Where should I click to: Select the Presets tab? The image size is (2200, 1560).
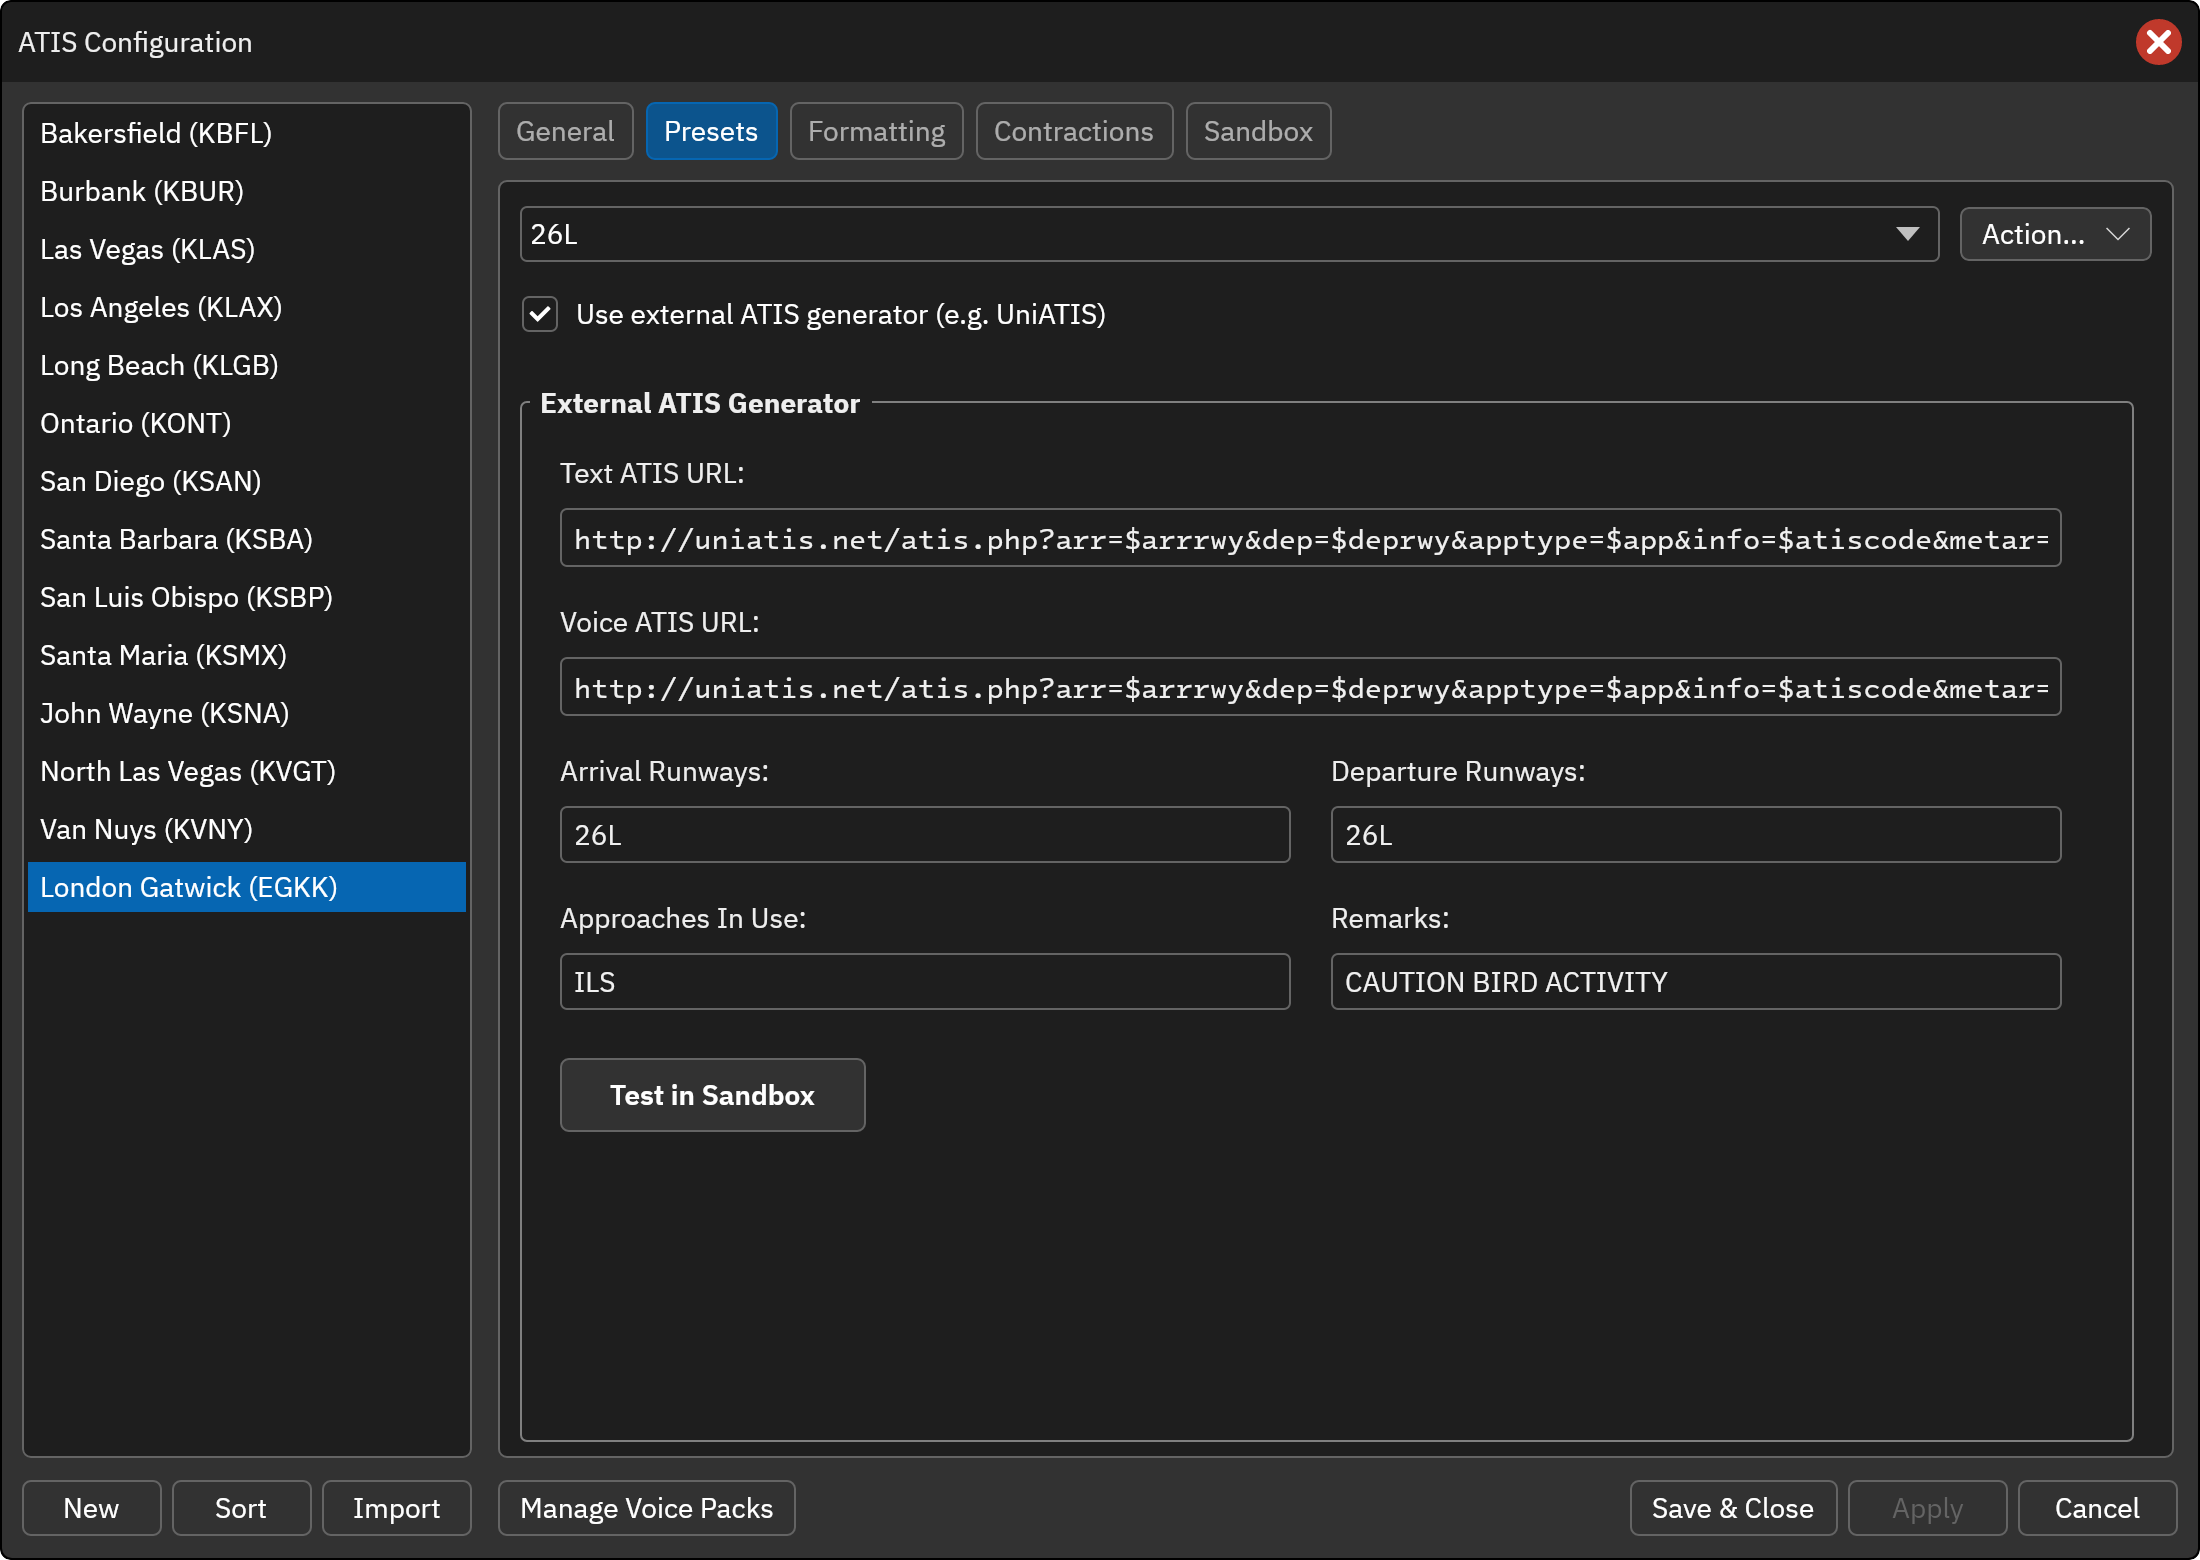pyautogui.click(x=711, y=131)
